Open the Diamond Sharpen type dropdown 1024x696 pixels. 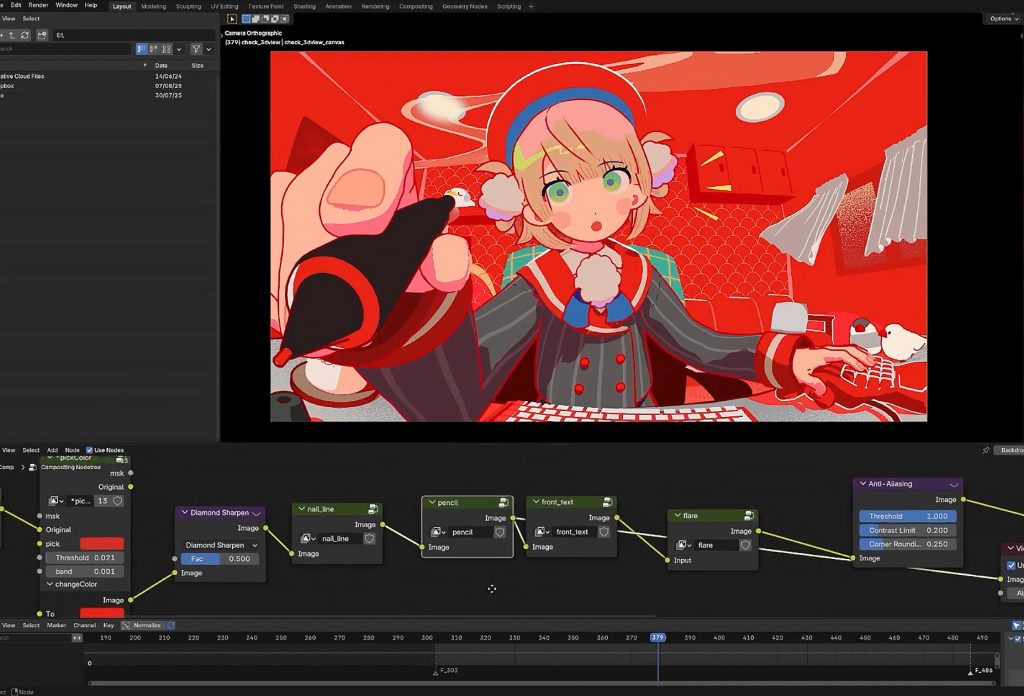coord(220,545)
